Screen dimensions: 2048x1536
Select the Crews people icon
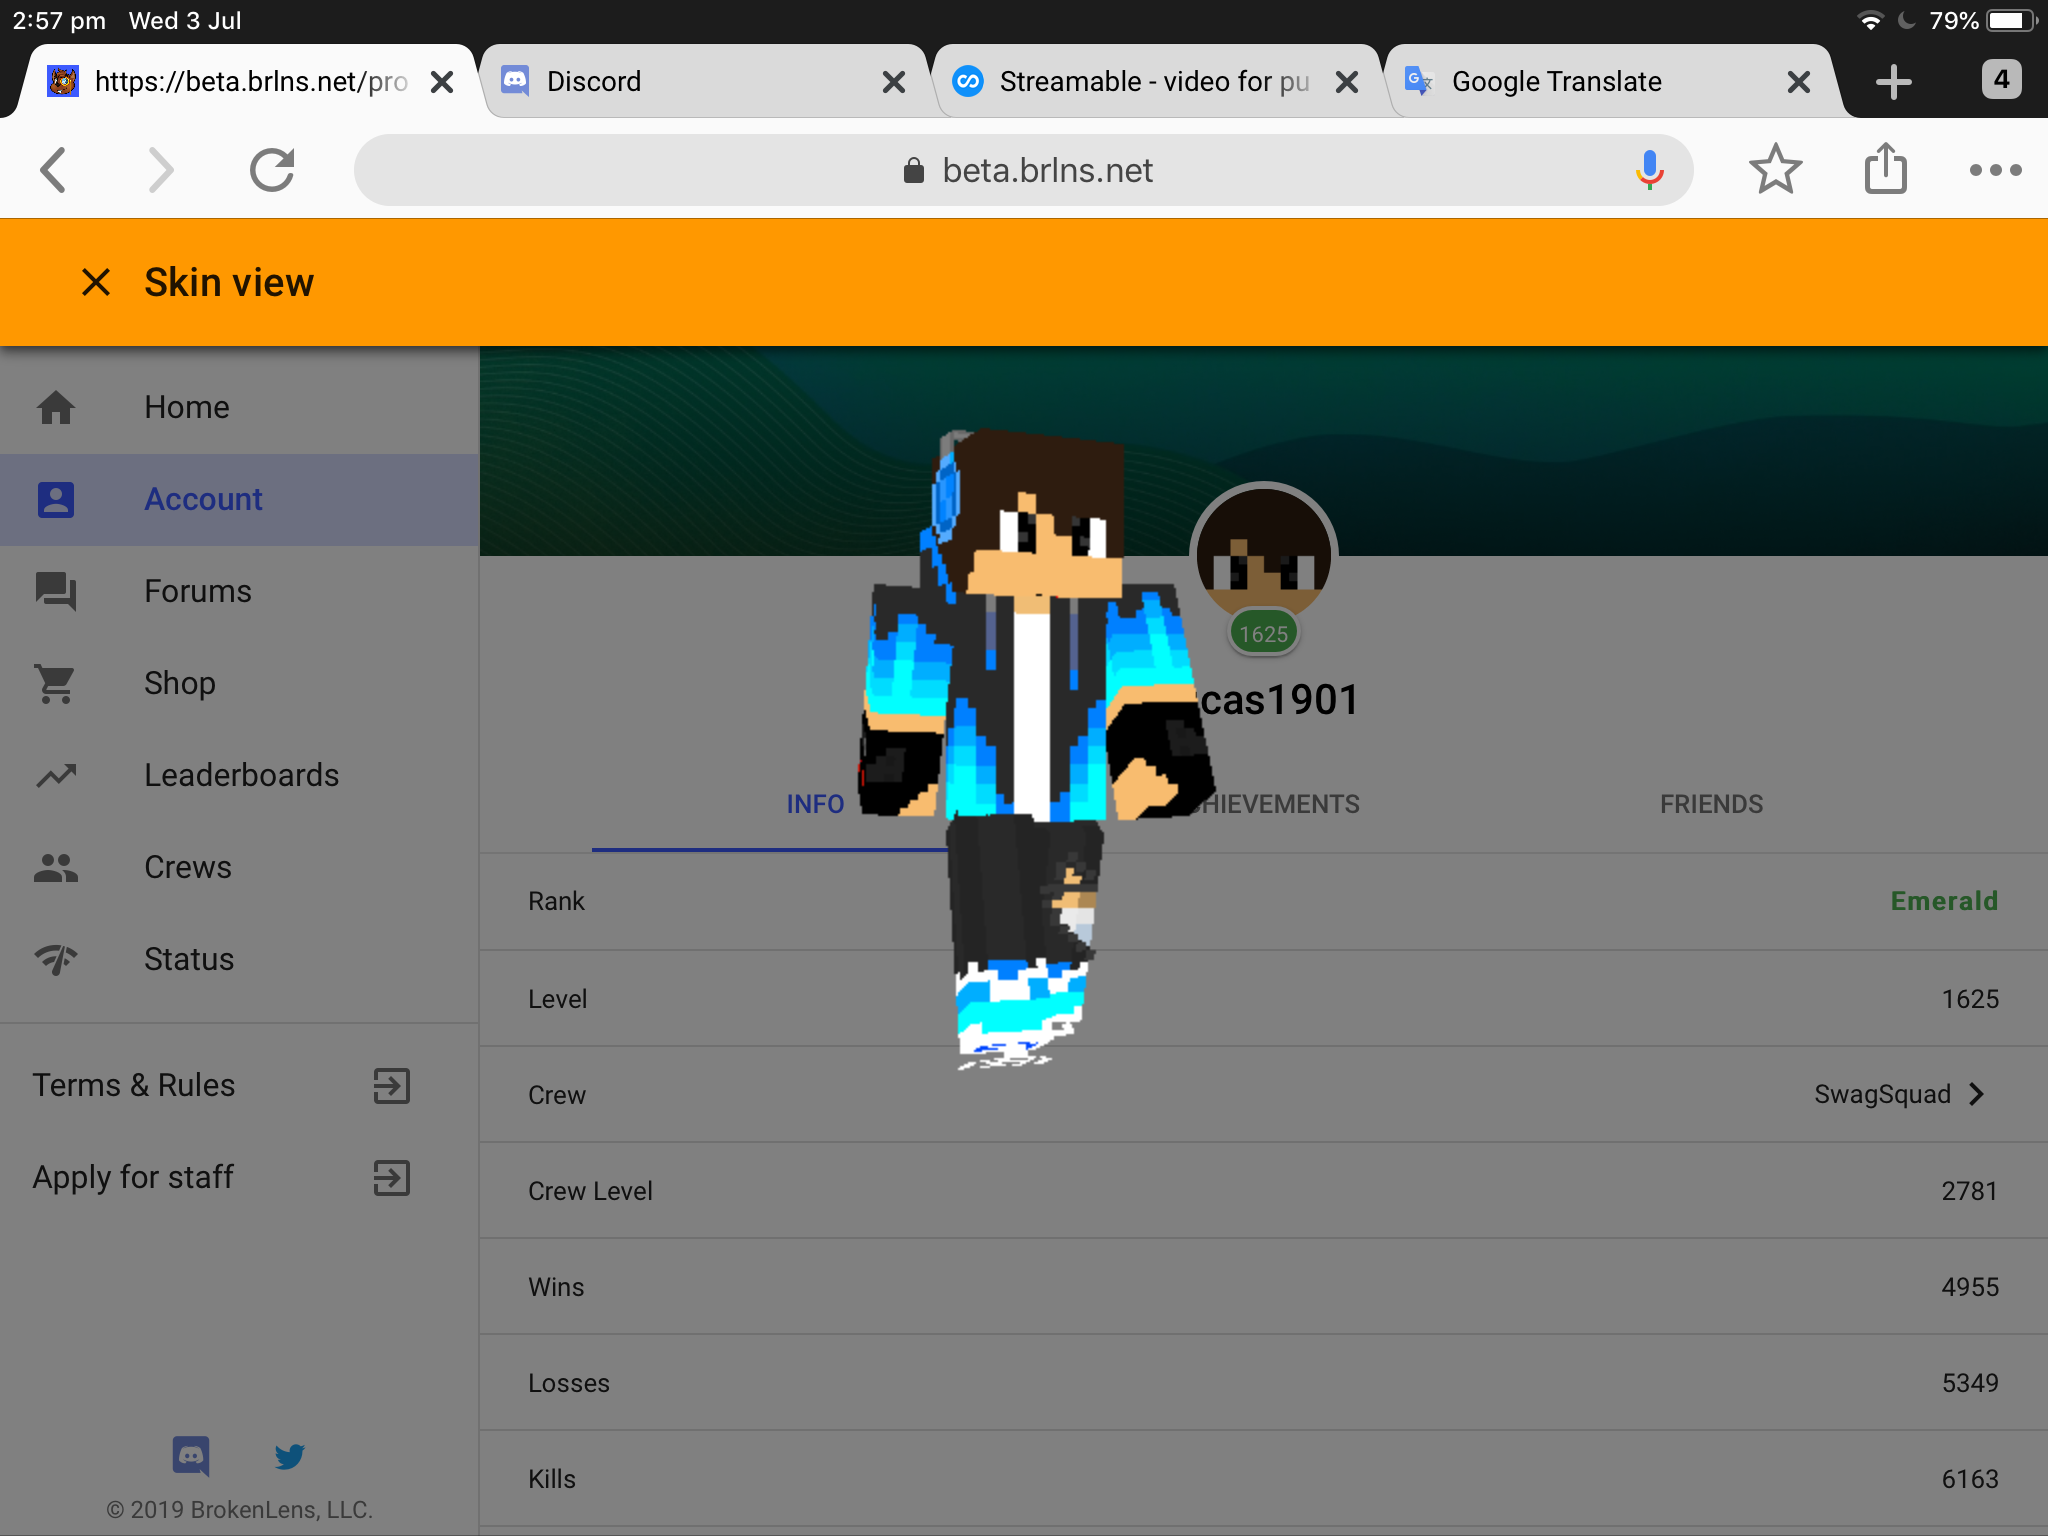tap(56, 868)
